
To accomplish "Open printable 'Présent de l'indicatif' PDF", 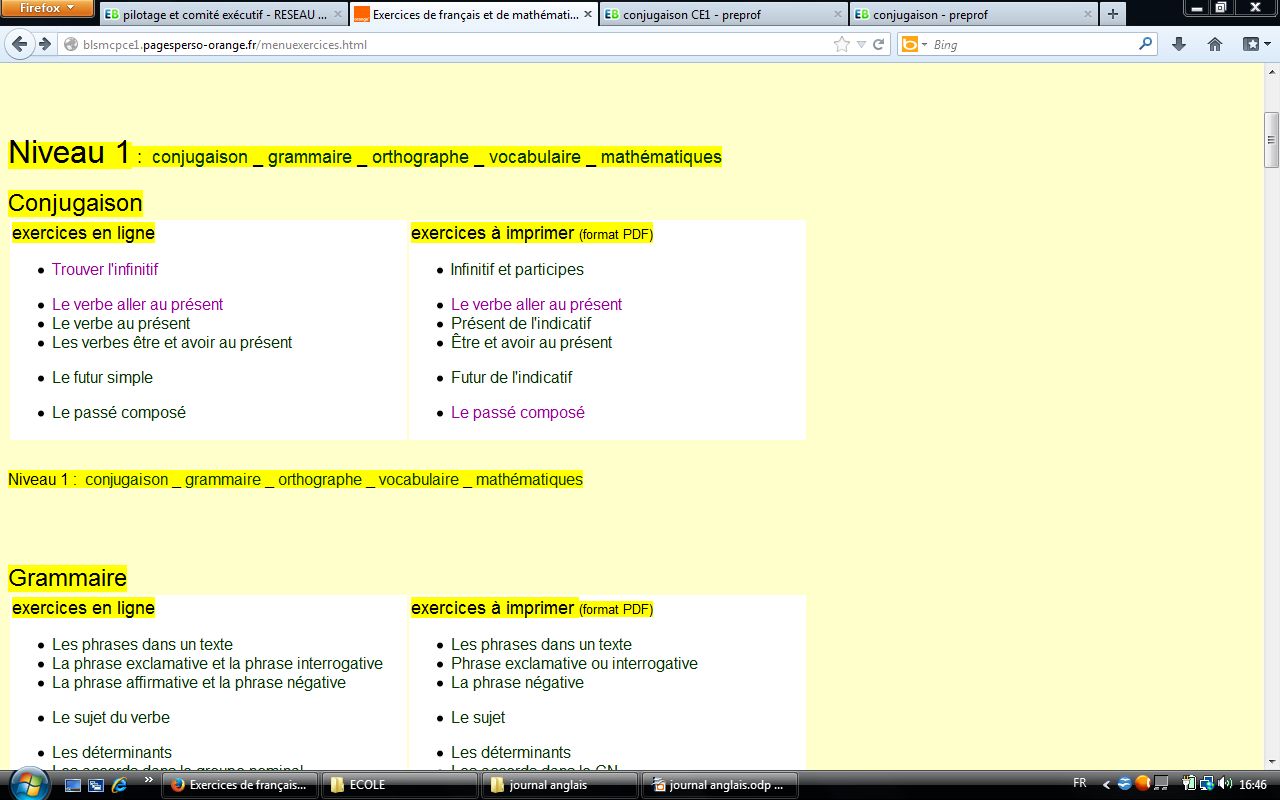I will 521,323.
